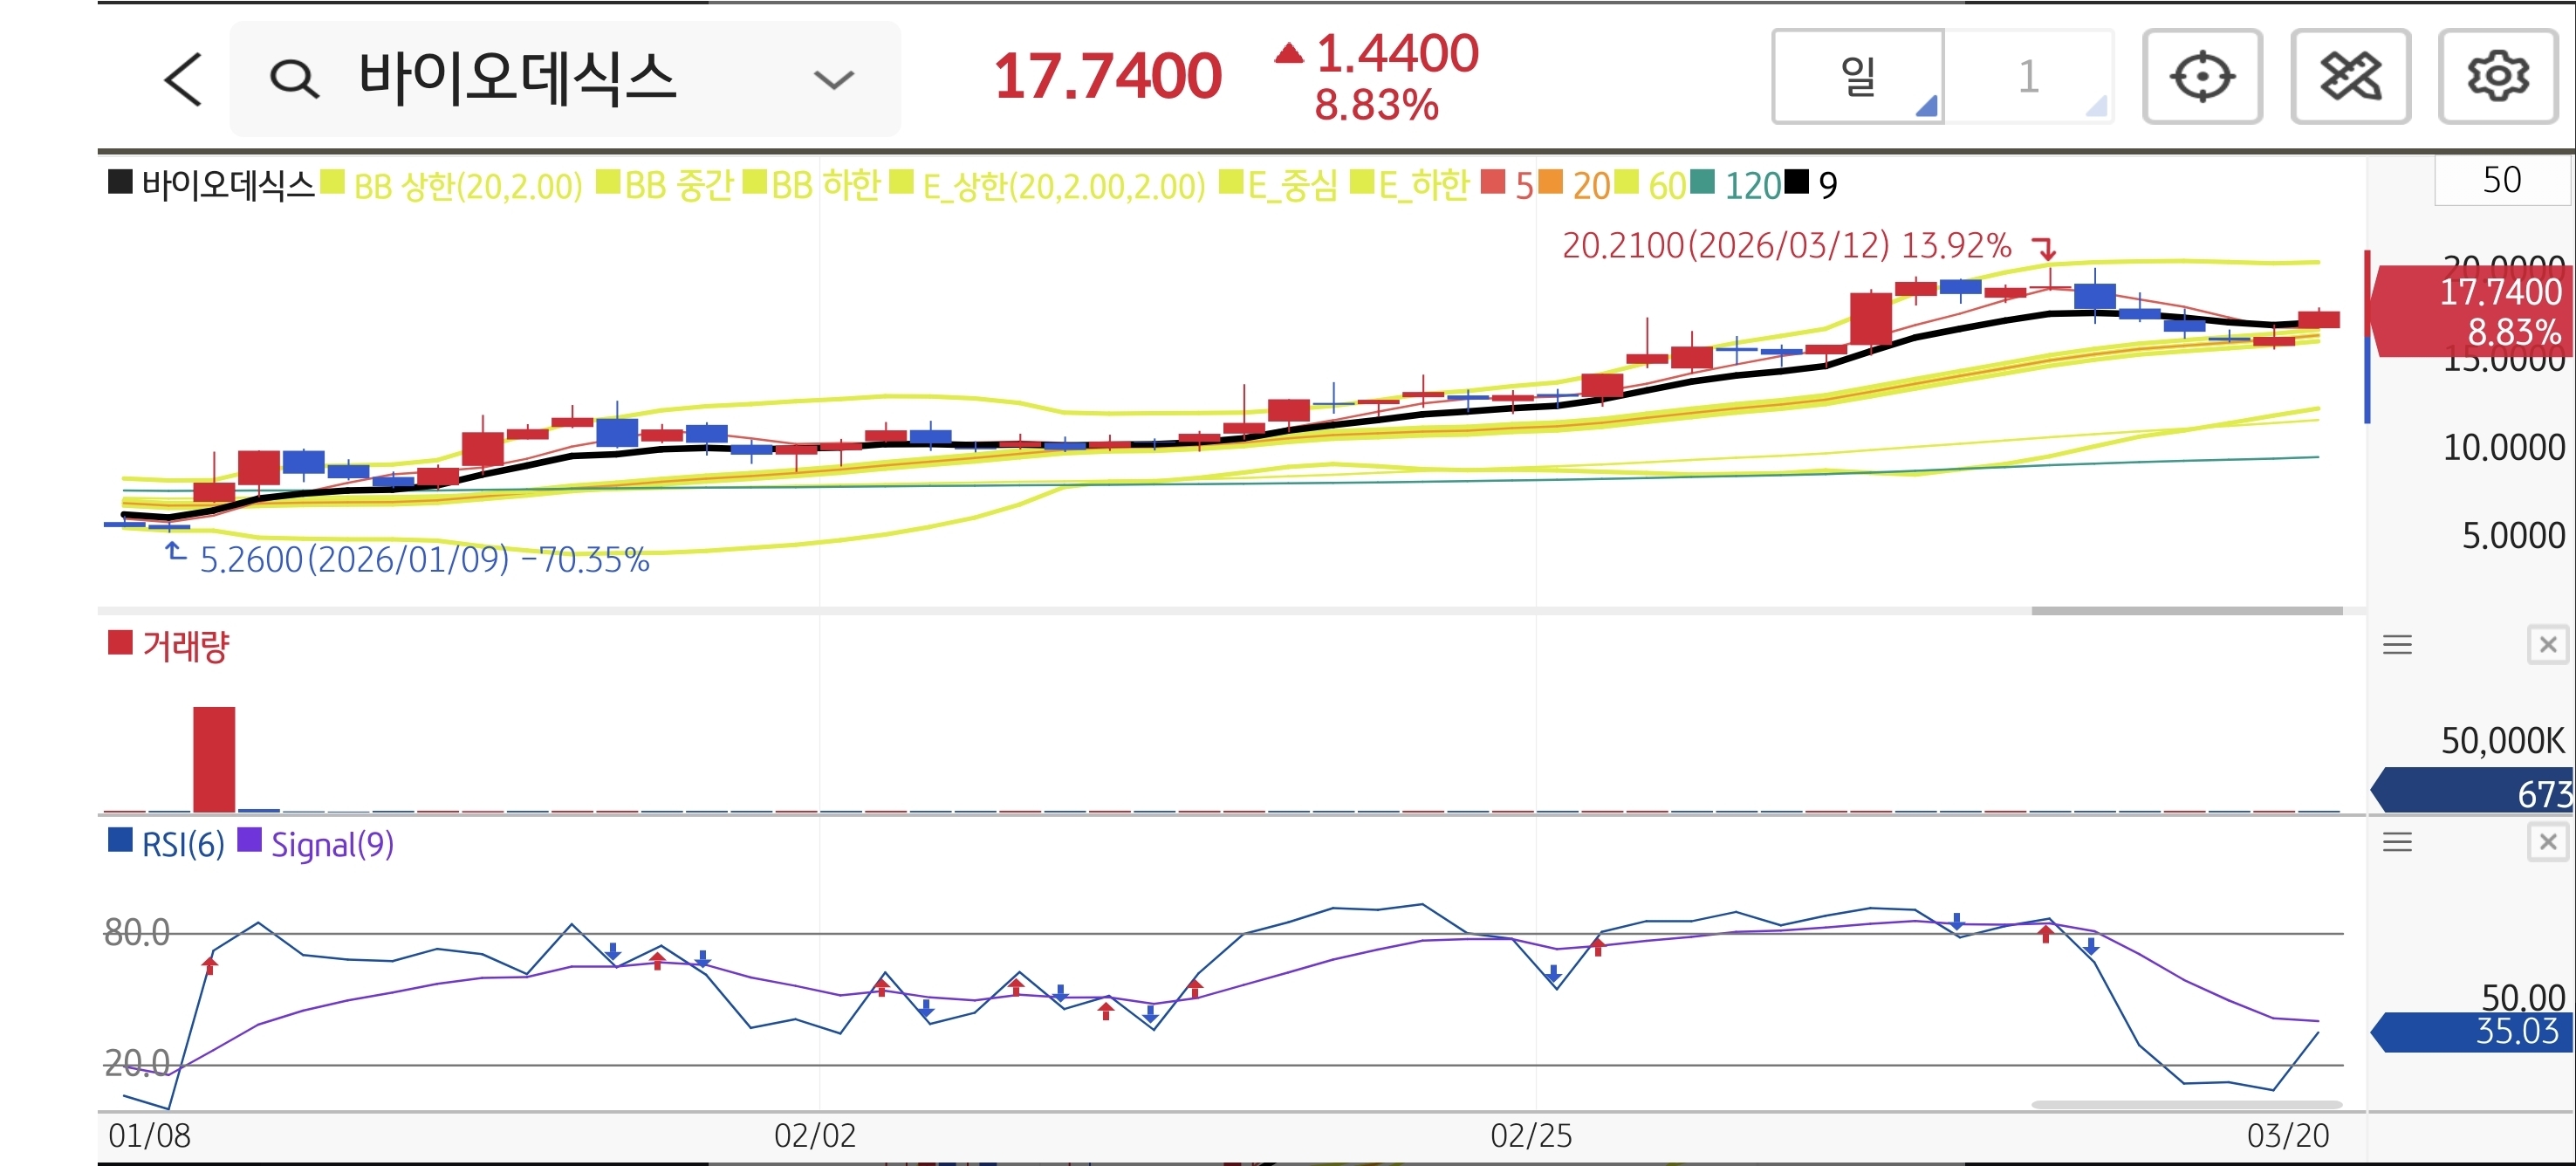Close the volume (거래량) panel

[2547, 645]
